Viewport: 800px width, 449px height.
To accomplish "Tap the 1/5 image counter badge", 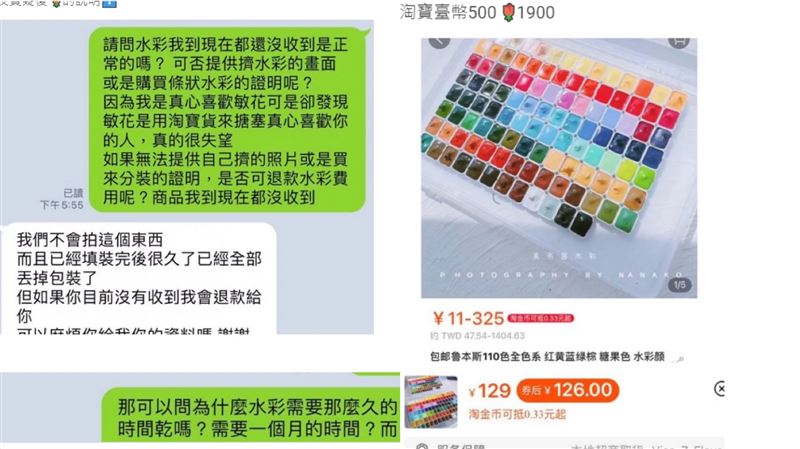I will pos(680,285).
